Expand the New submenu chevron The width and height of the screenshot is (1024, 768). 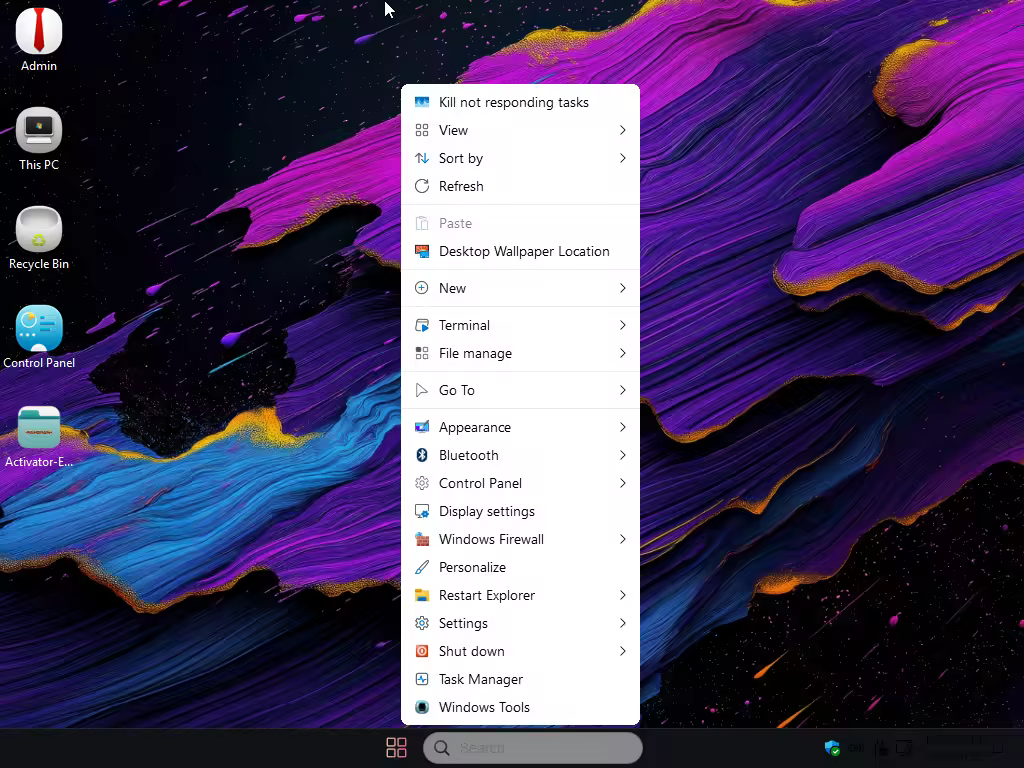point(622,288)
